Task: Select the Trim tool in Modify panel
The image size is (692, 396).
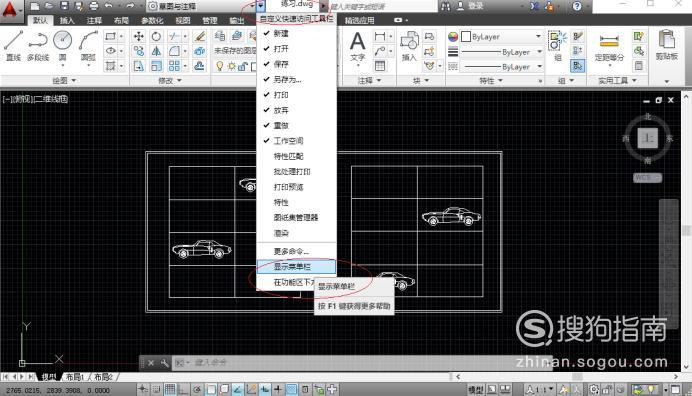Action: coord(174,36)
